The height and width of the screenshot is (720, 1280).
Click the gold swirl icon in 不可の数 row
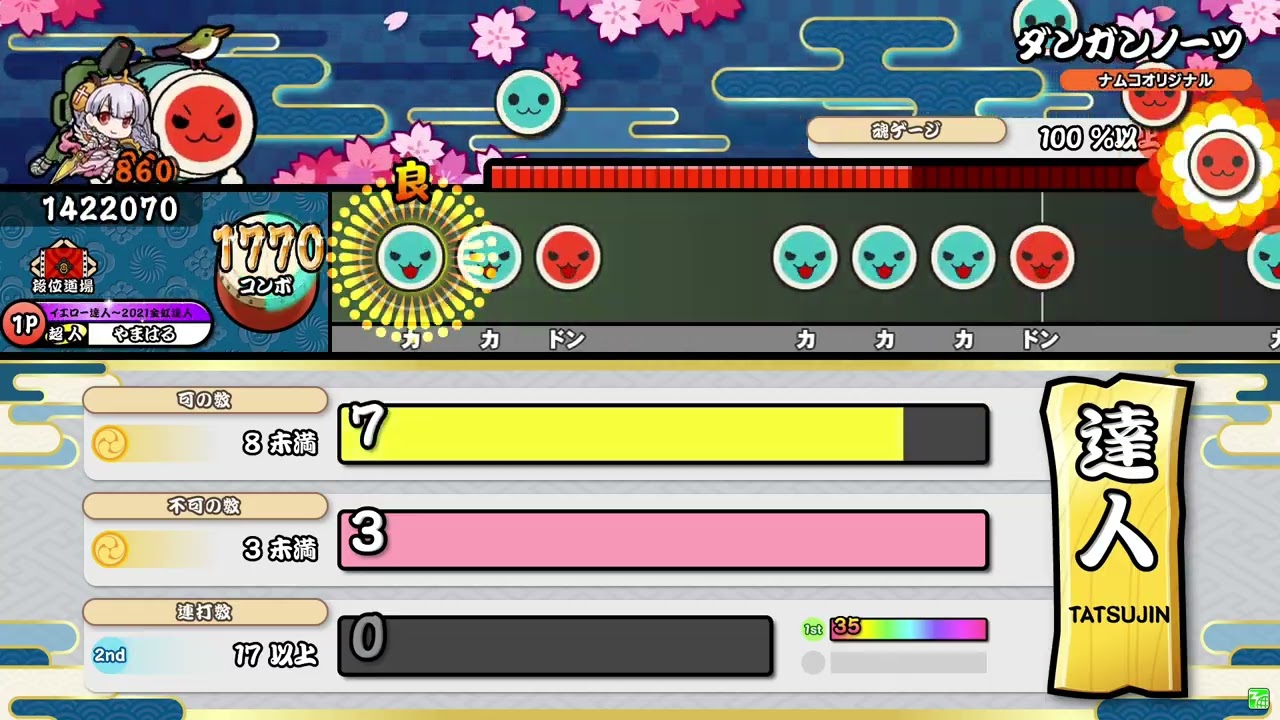tap(110, 549)
